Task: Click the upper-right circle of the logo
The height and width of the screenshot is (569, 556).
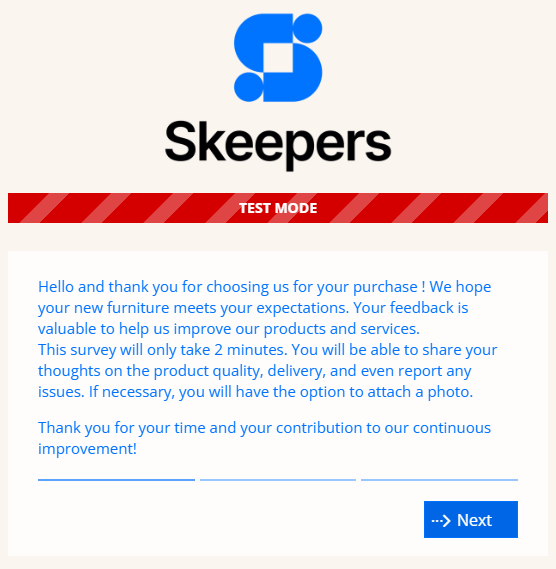Action: (308, 28)
